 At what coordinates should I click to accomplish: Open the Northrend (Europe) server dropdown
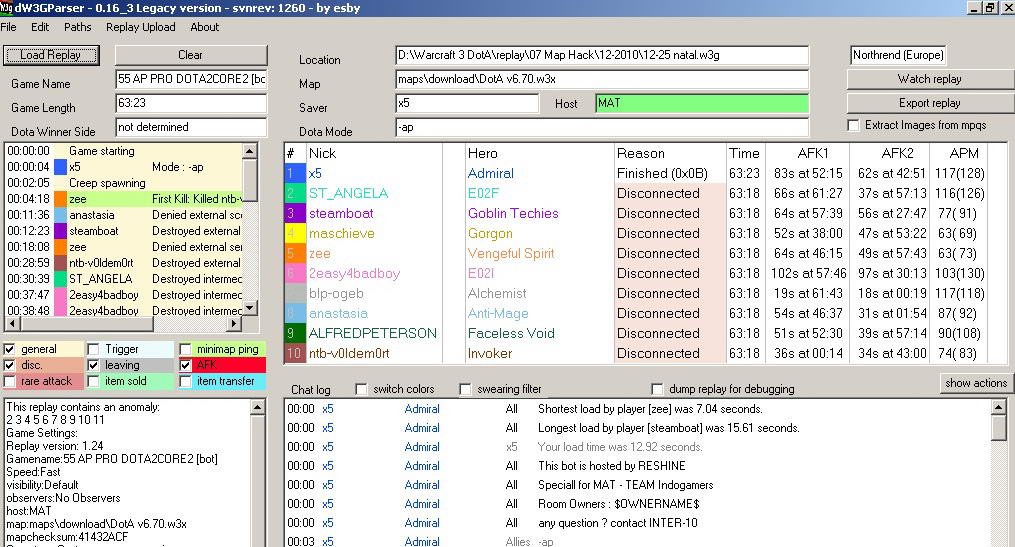pos(897,55)
